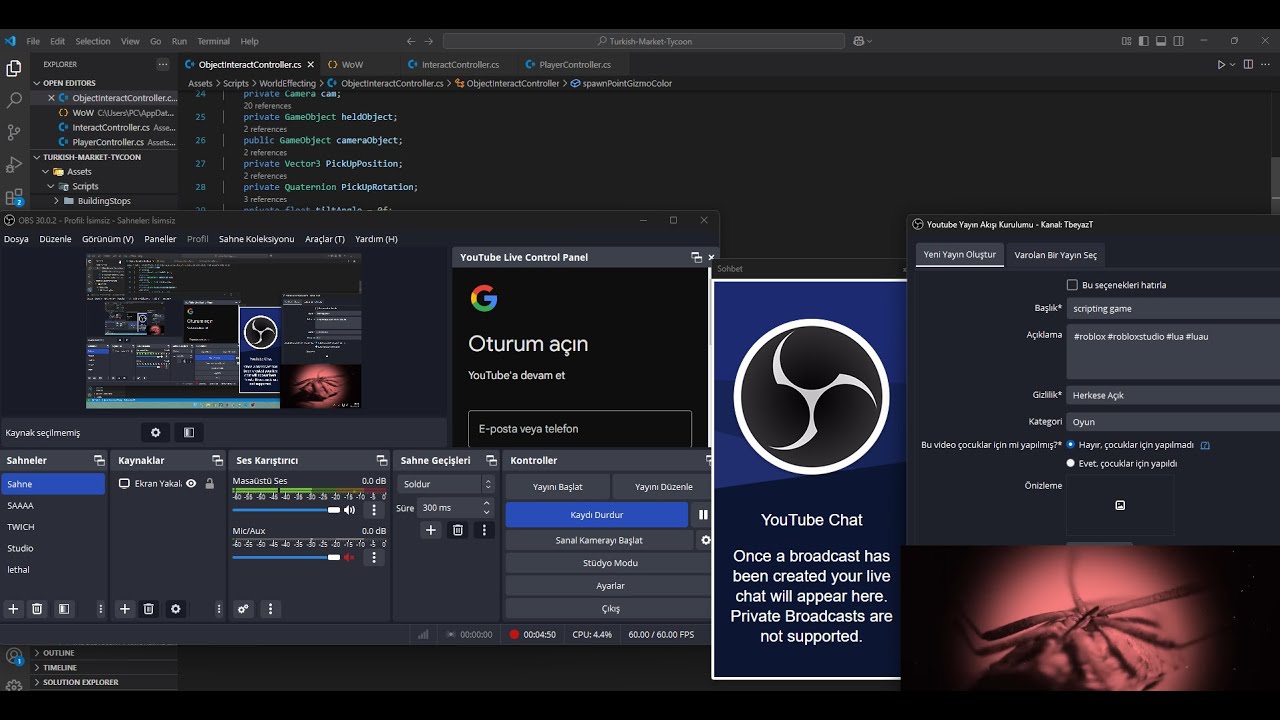Pop out the Ses Karıştırıcı dock

[x=381, y=460]
